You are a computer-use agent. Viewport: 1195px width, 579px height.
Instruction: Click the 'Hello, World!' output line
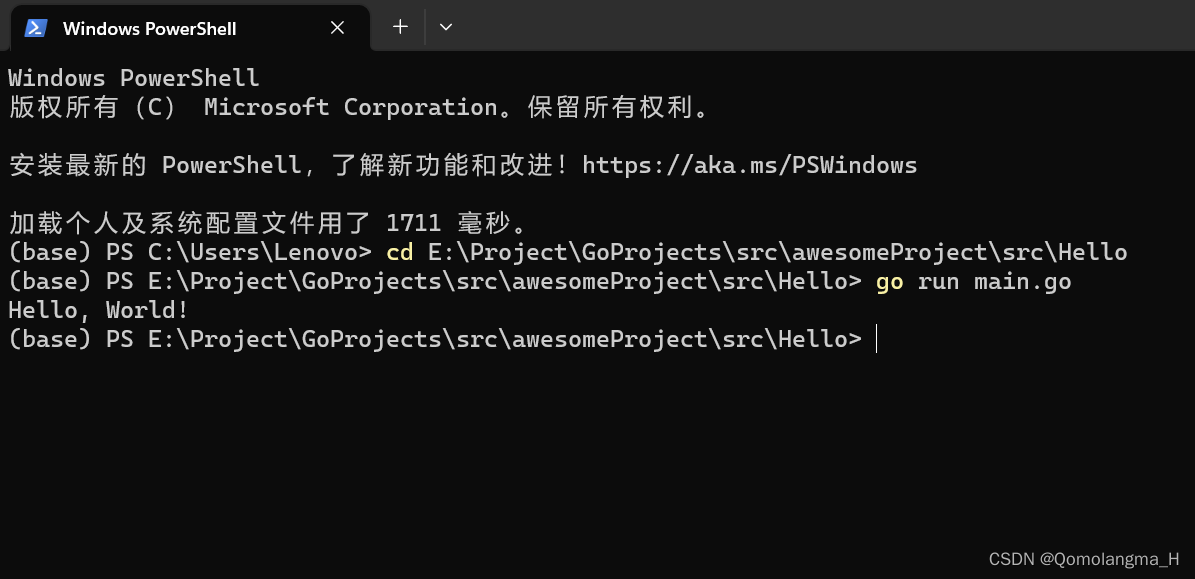98,310
